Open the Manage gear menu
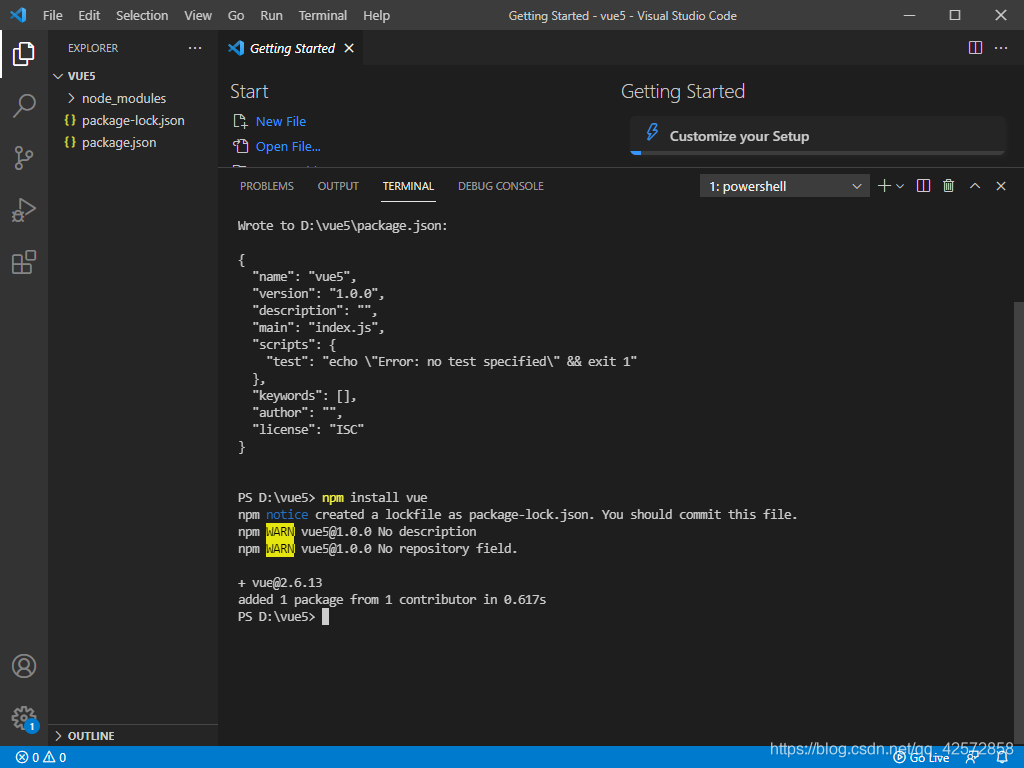This screenshot has width=1024, height=768. pyautogui.click(x=24, y=718)
